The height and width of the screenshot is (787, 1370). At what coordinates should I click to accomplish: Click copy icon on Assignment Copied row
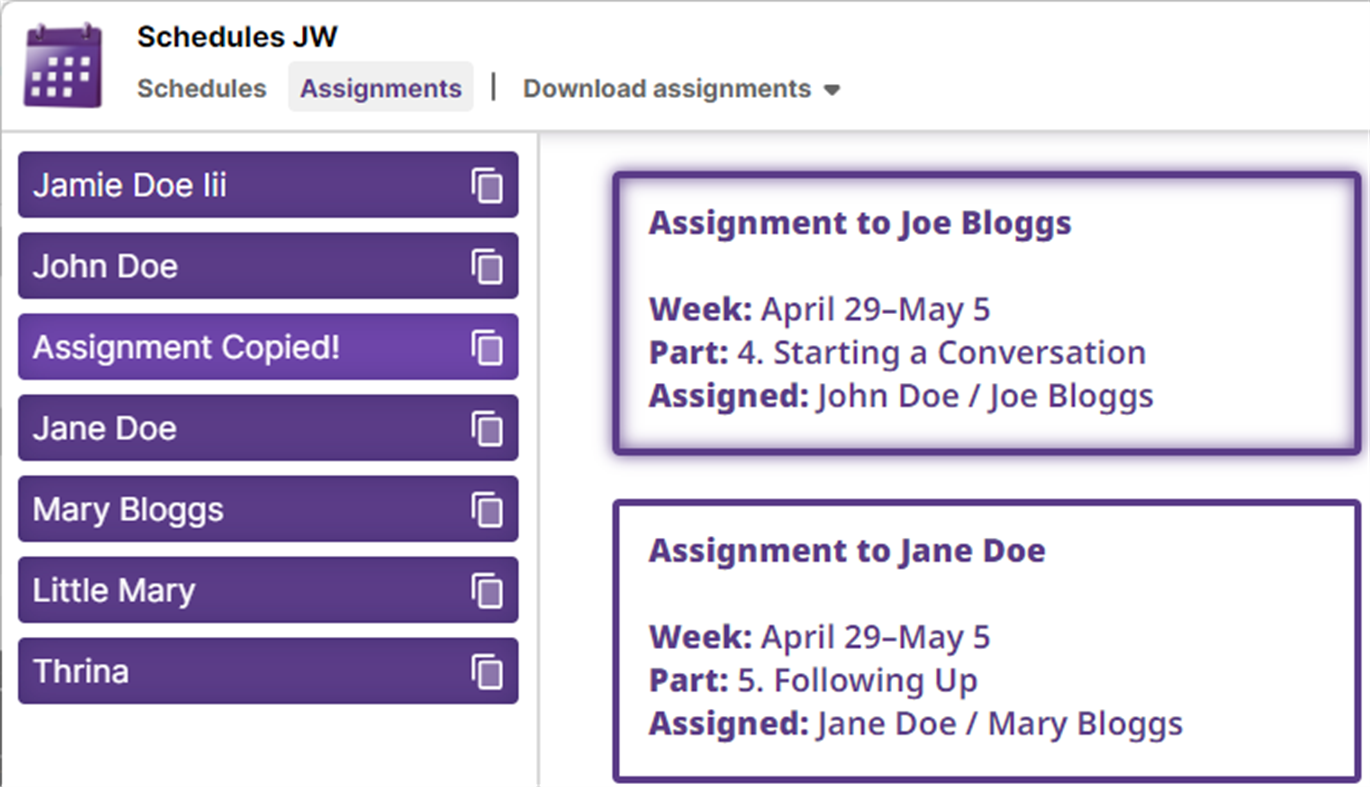point(487,347)
